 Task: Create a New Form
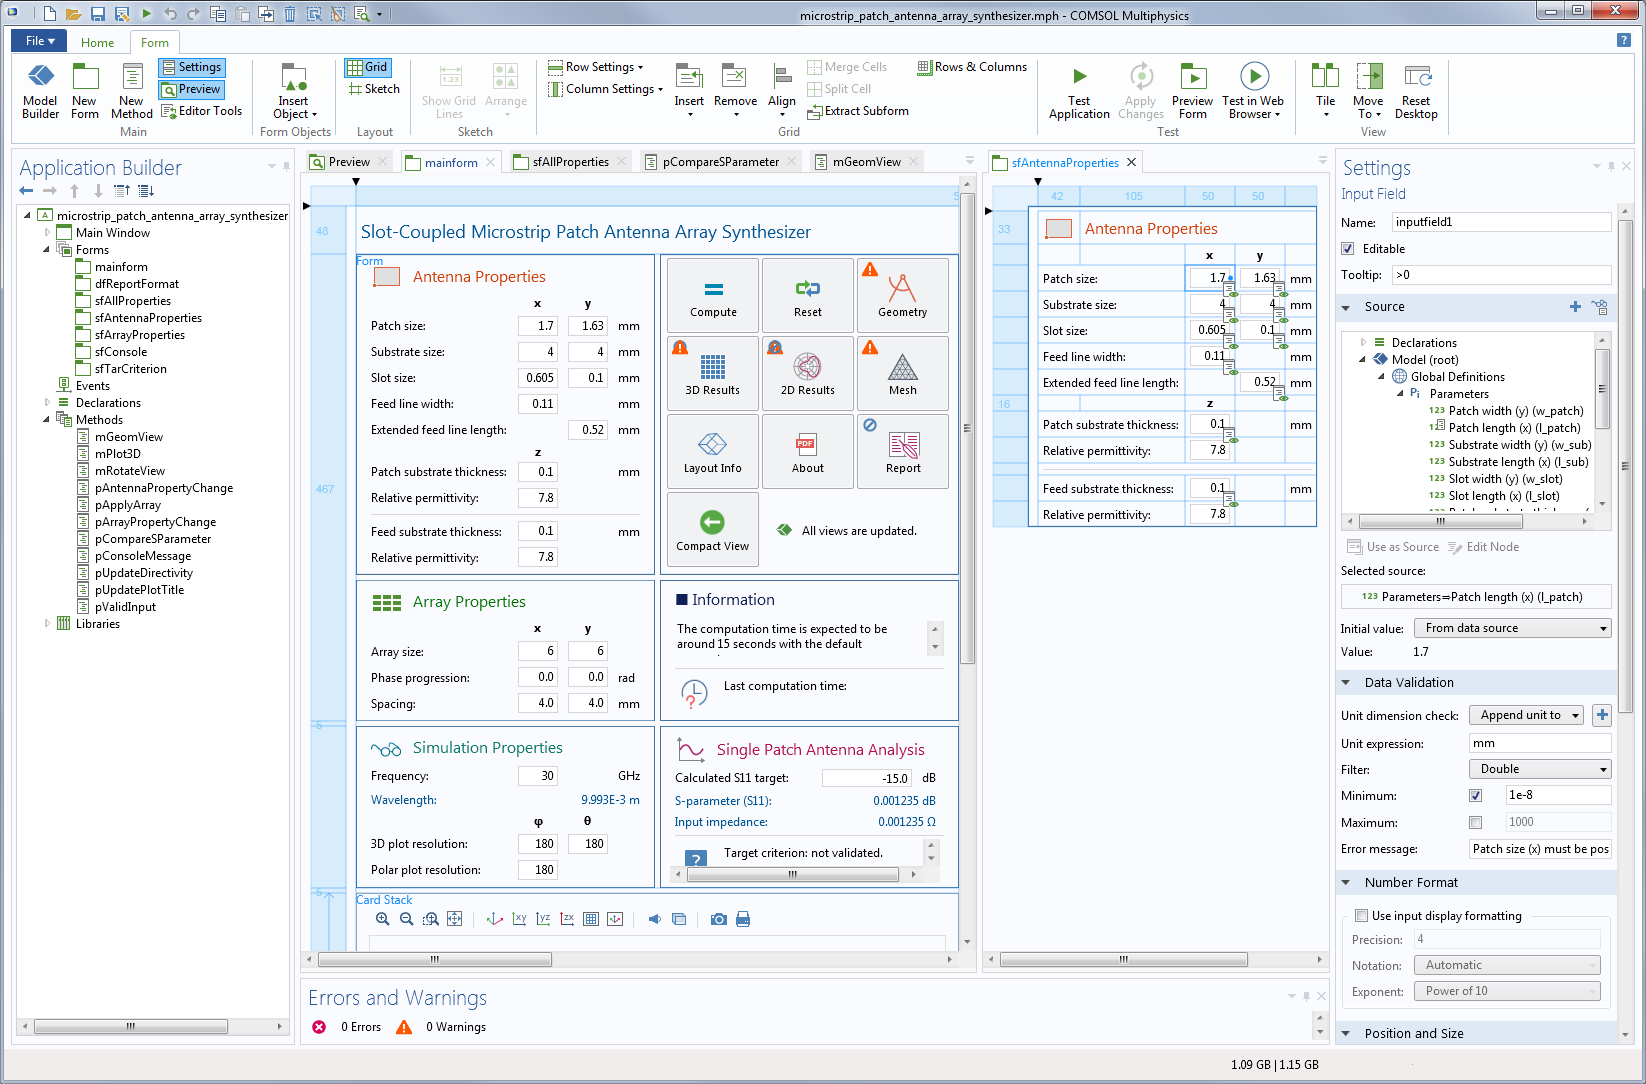(85, 92)
